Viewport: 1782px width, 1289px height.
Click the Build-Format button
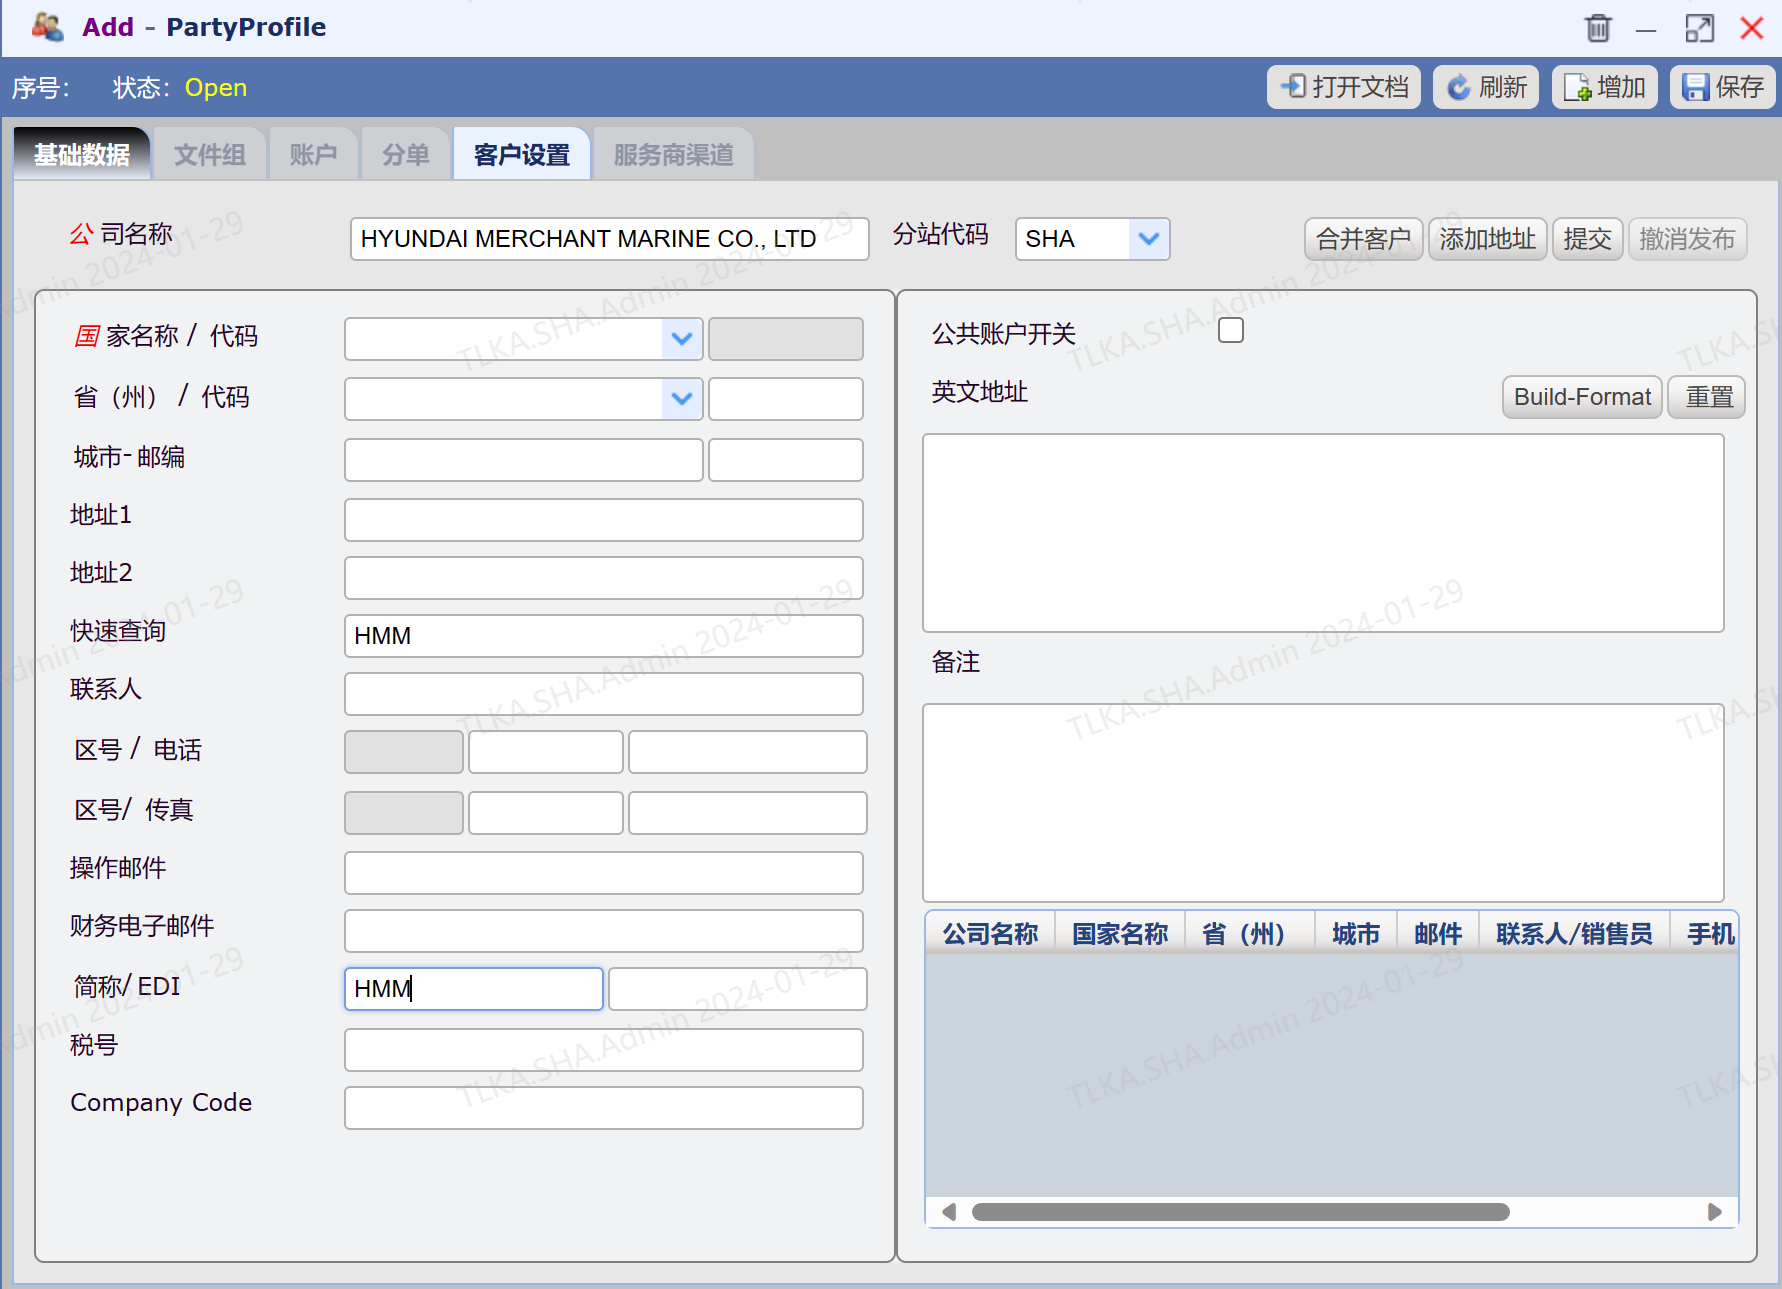pyautogui.click(x=1582, y=397)
